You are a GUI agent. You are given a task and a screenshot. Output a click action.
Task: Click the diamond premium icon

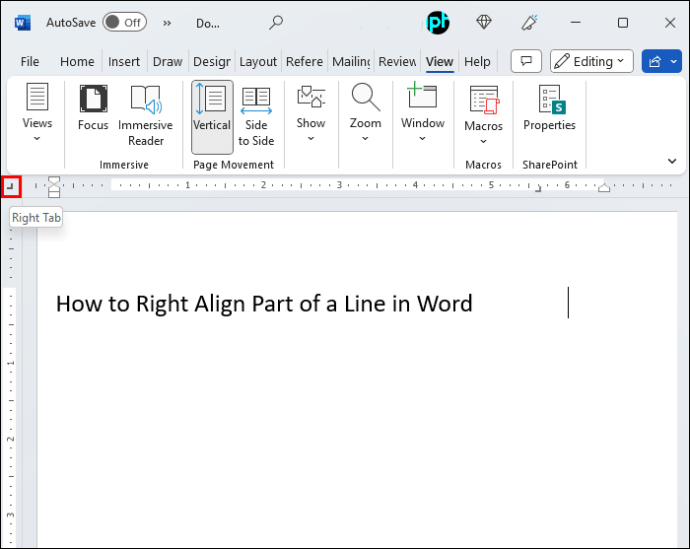coord(484,22)
